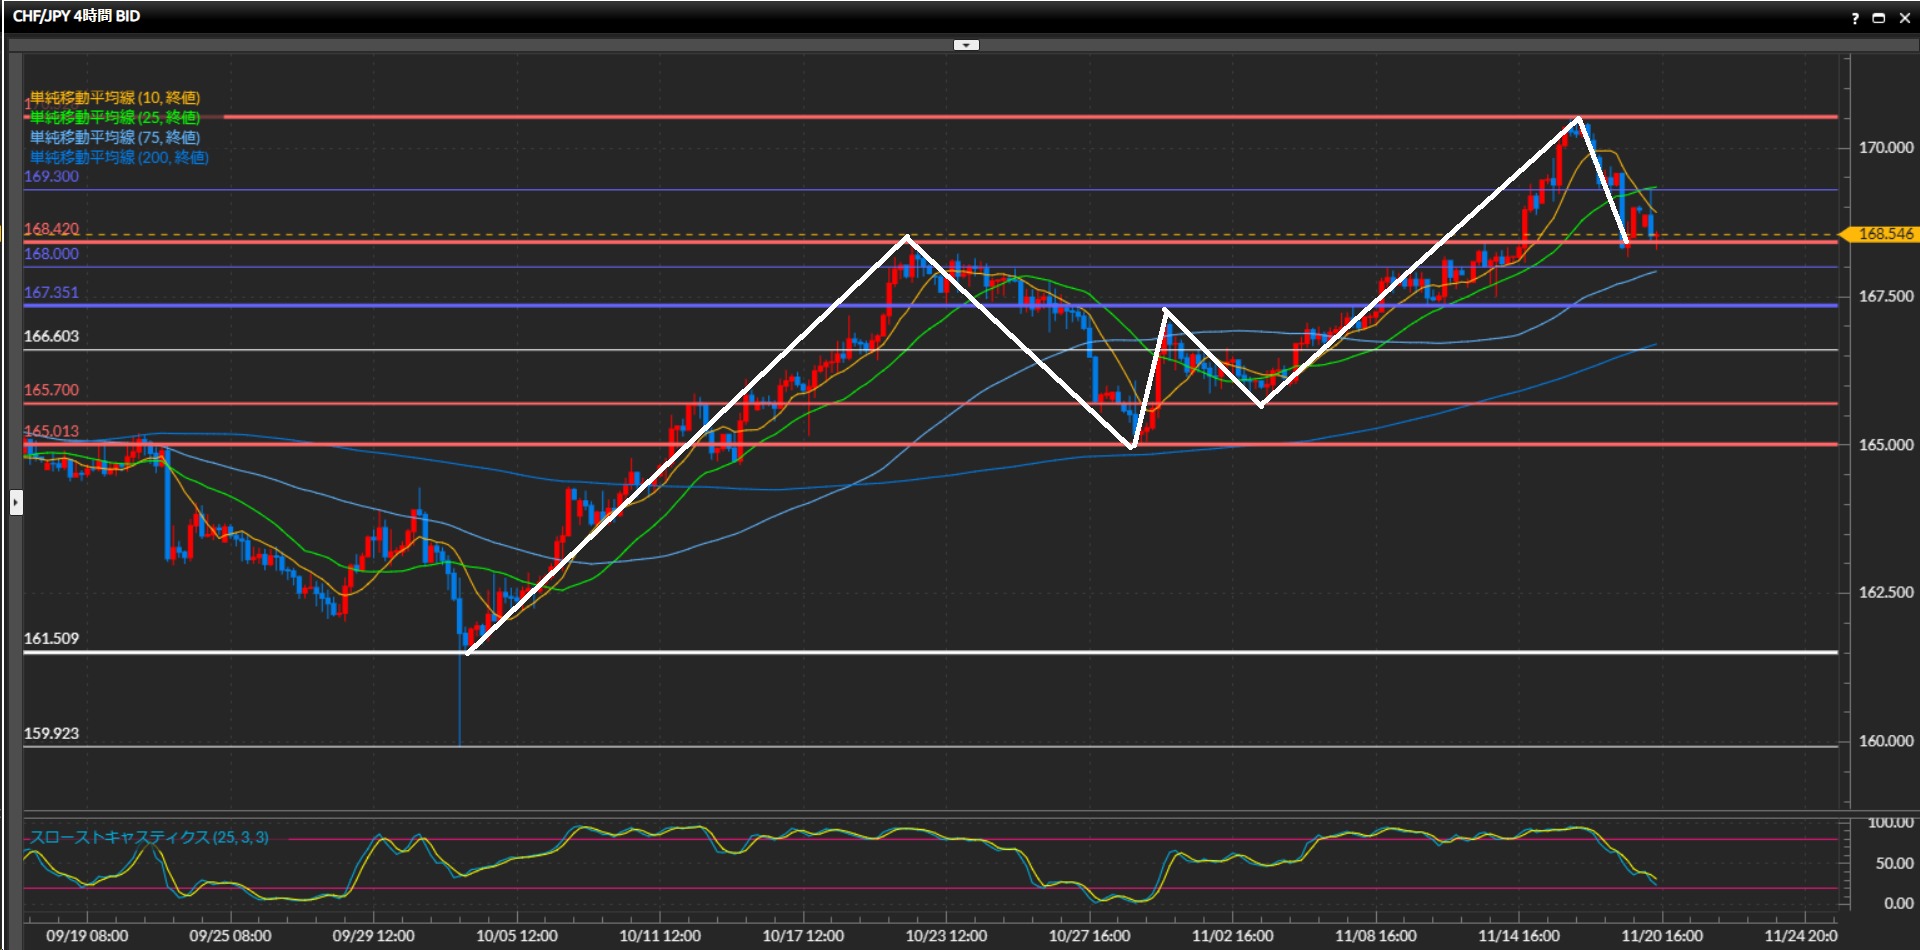Image resolution: width=1920 pixels, height=950 pixels.
Task: Expand the left side panel arrow
Action: pyautogui.click(x=16, y=502)
